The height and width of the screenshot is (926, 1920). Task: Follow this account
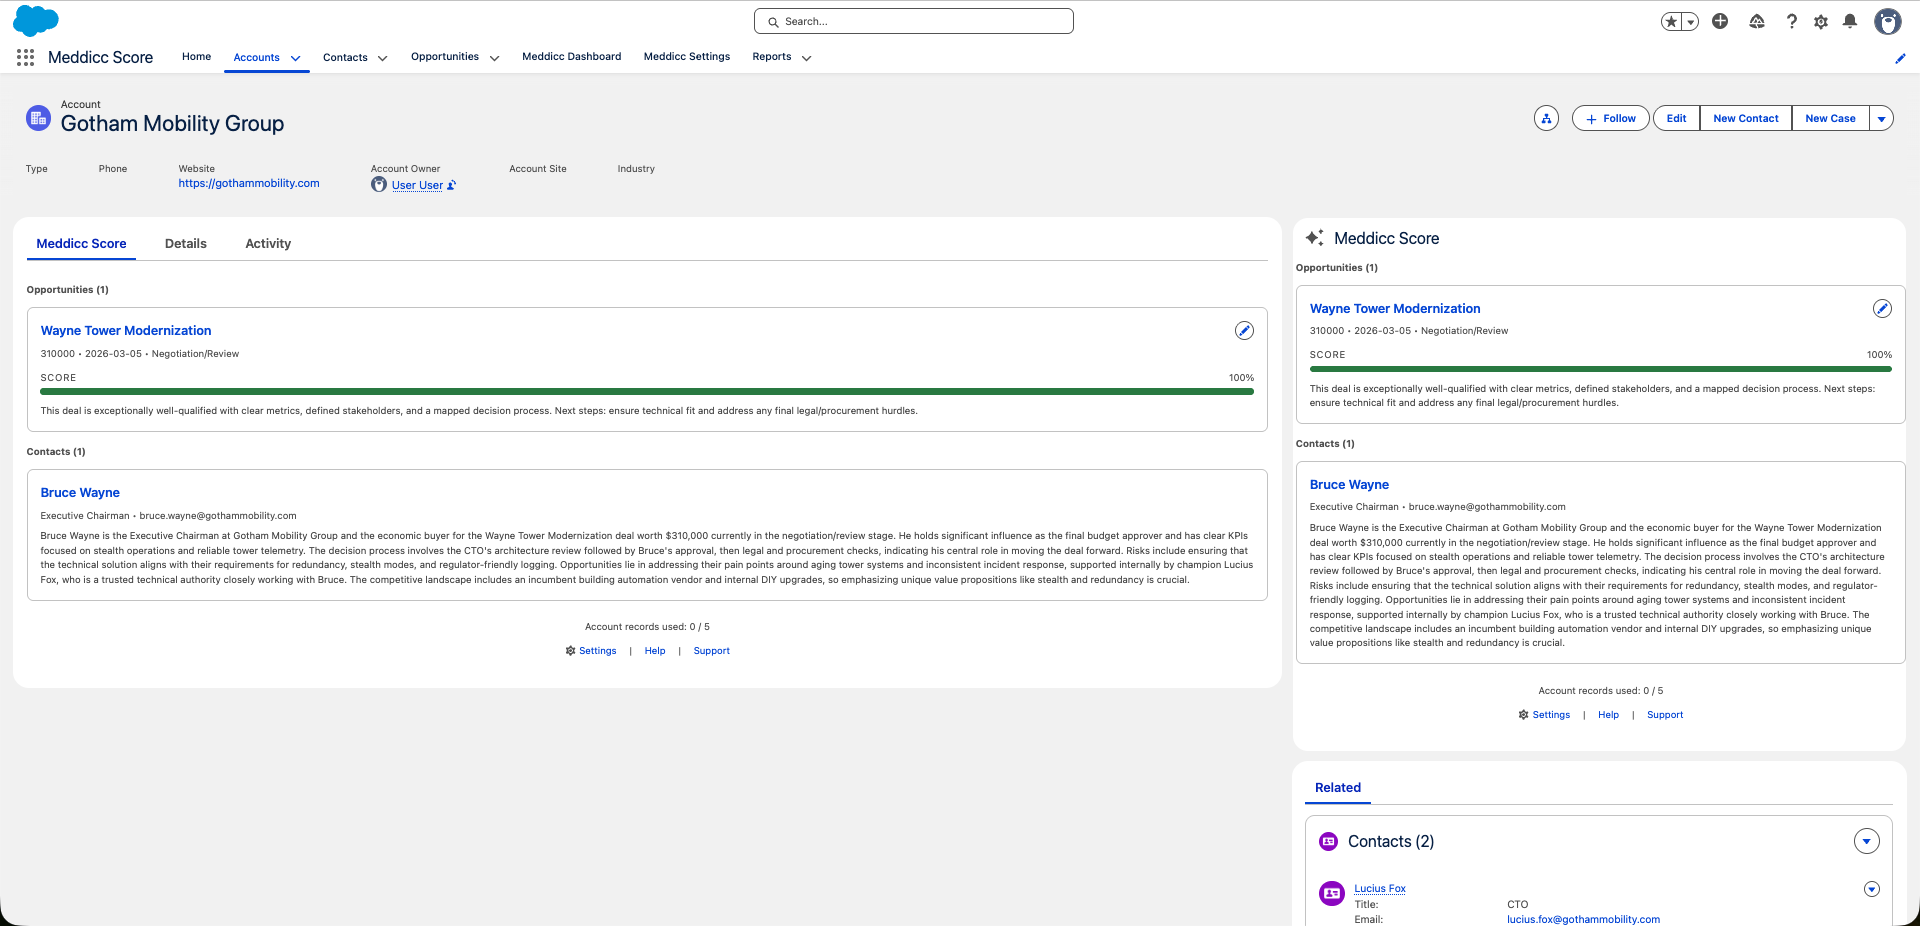click(1610, 119)
